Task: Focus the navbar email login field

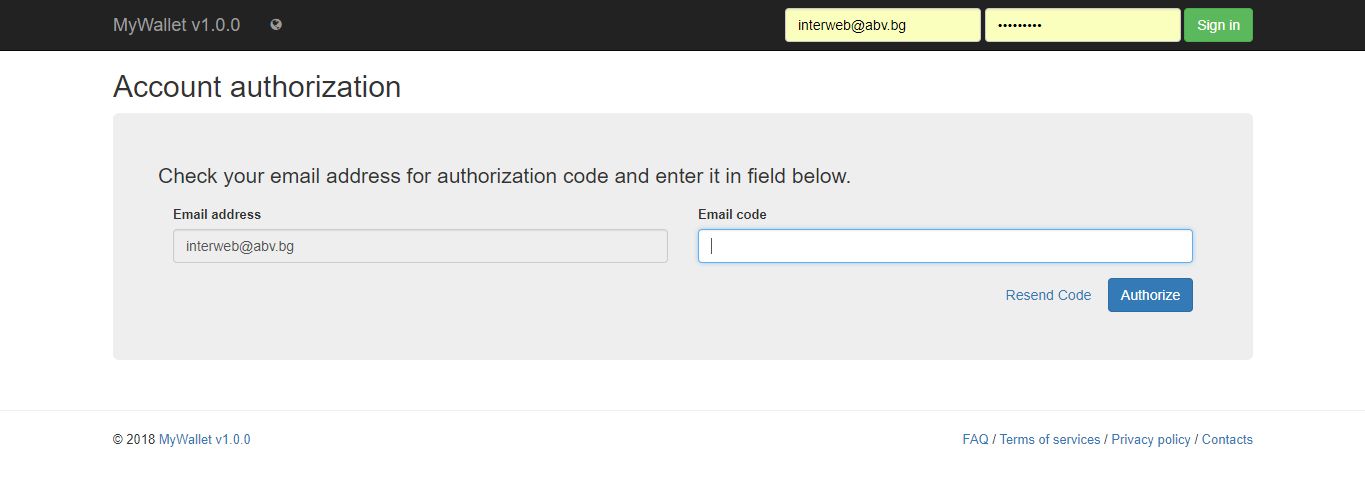Action: [x=882, y=25]
